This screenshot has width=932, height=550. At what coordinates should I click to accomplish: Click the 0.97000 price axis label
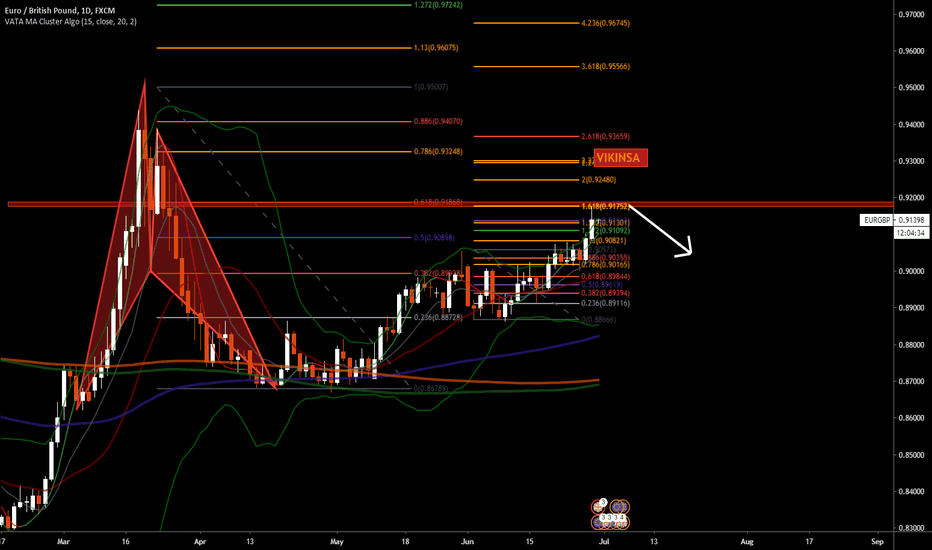point(911,14)
